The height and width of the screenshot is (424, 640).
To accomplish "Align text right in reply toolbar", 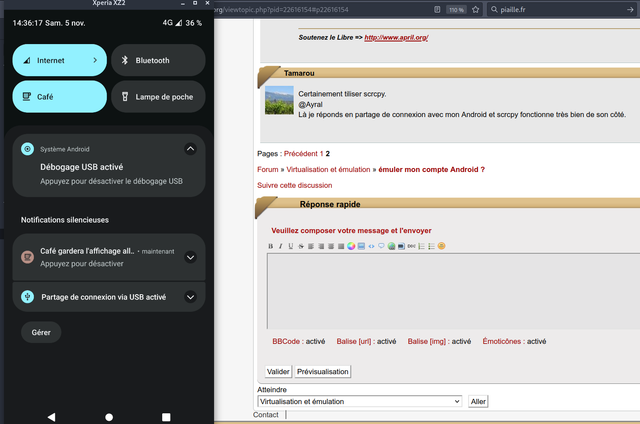I will click(x=321, y=246).
